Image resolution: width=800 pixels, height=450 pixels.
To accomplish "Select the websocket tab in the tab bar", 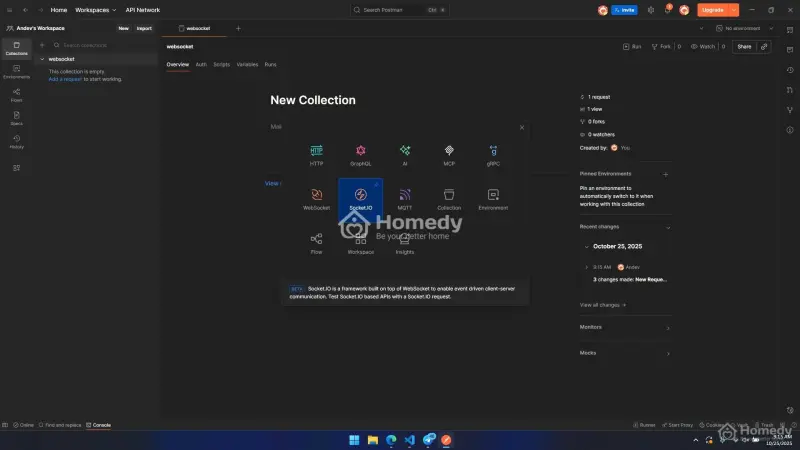I will click(194, 28).
